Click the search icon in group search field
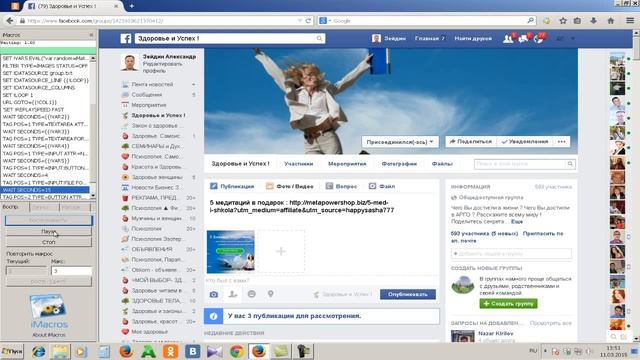This screenshot has height=360, width=640. (x=570, y=164)
